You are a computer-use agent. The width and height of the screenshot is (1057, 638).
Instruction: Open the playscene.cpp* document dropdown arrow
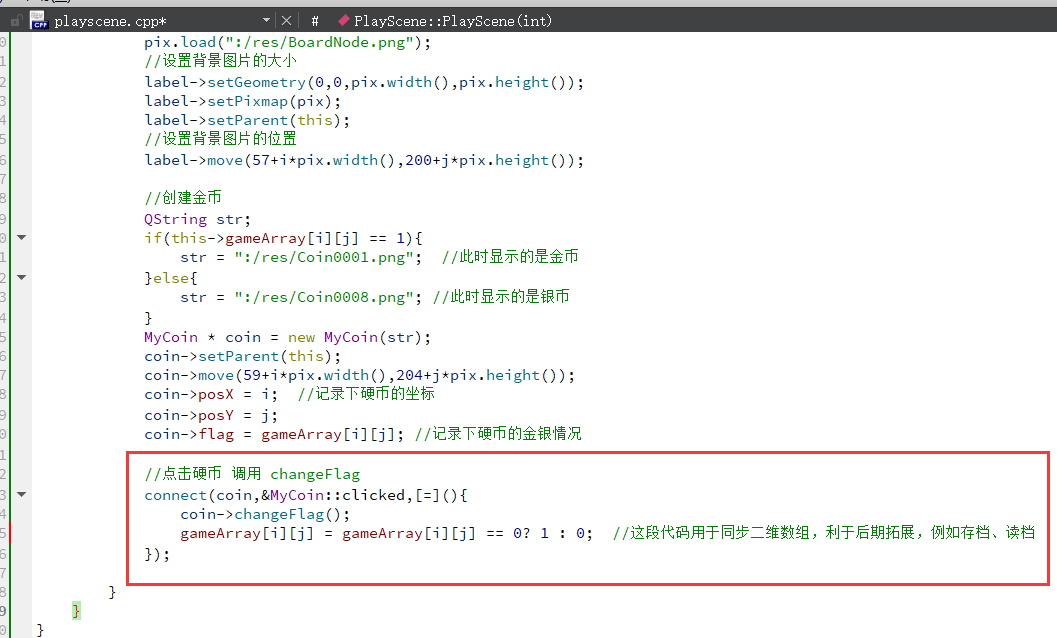pos(266,20)
